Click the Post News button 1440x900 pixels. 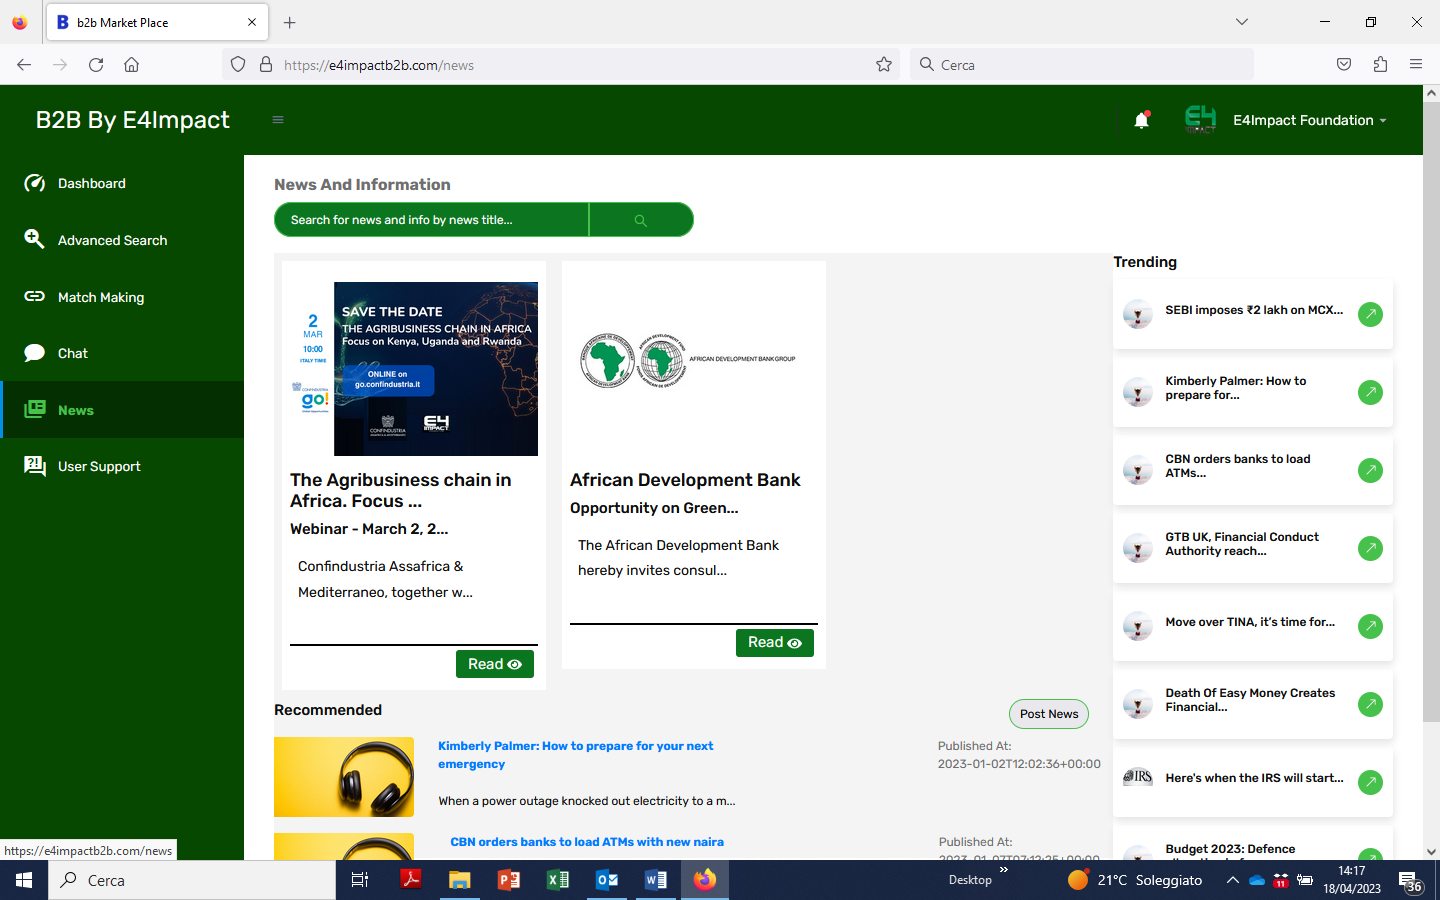(1049, 714)
